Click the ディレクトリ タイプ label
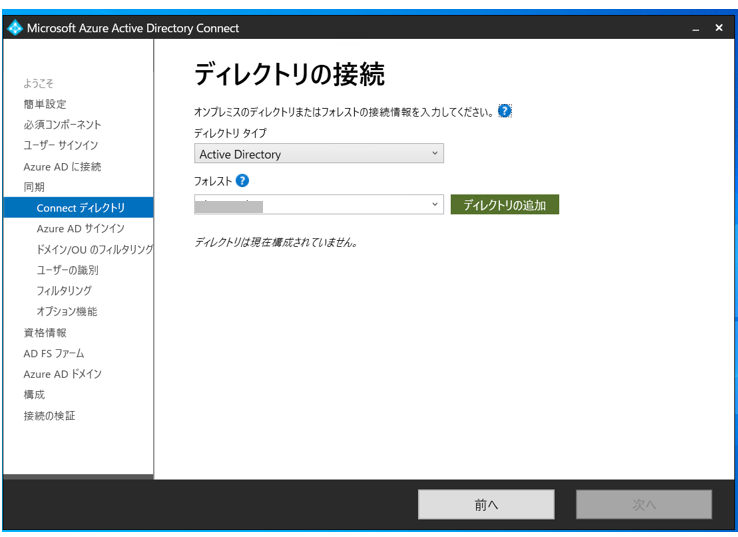Viewport: 738px width, 537px height. coord(230,133)
